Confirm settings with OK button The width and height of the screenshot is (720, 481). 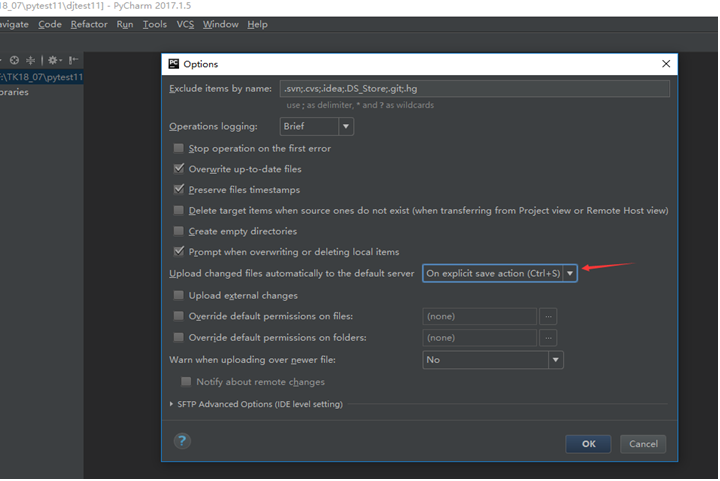click(588, 444)
